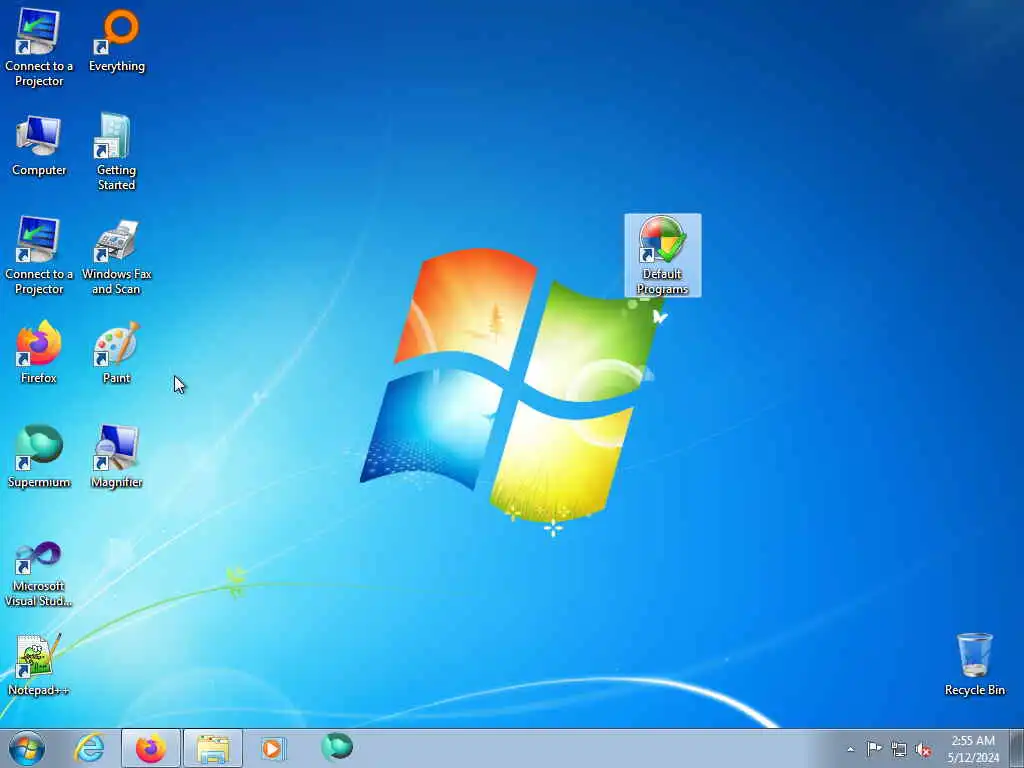Click the highlighted Default Programs icon
This screenshot has width=1024, height=768.
(662, 255)
